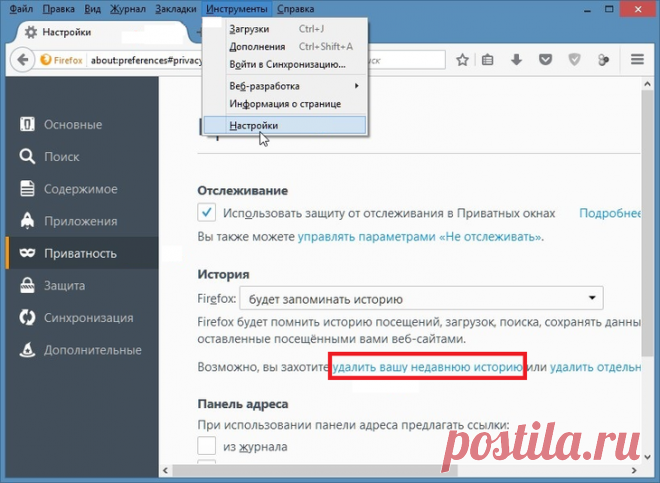Click Подробнее link about tracking
The width and height of the screenshot is (660, 483).
(x=610, y=213)
